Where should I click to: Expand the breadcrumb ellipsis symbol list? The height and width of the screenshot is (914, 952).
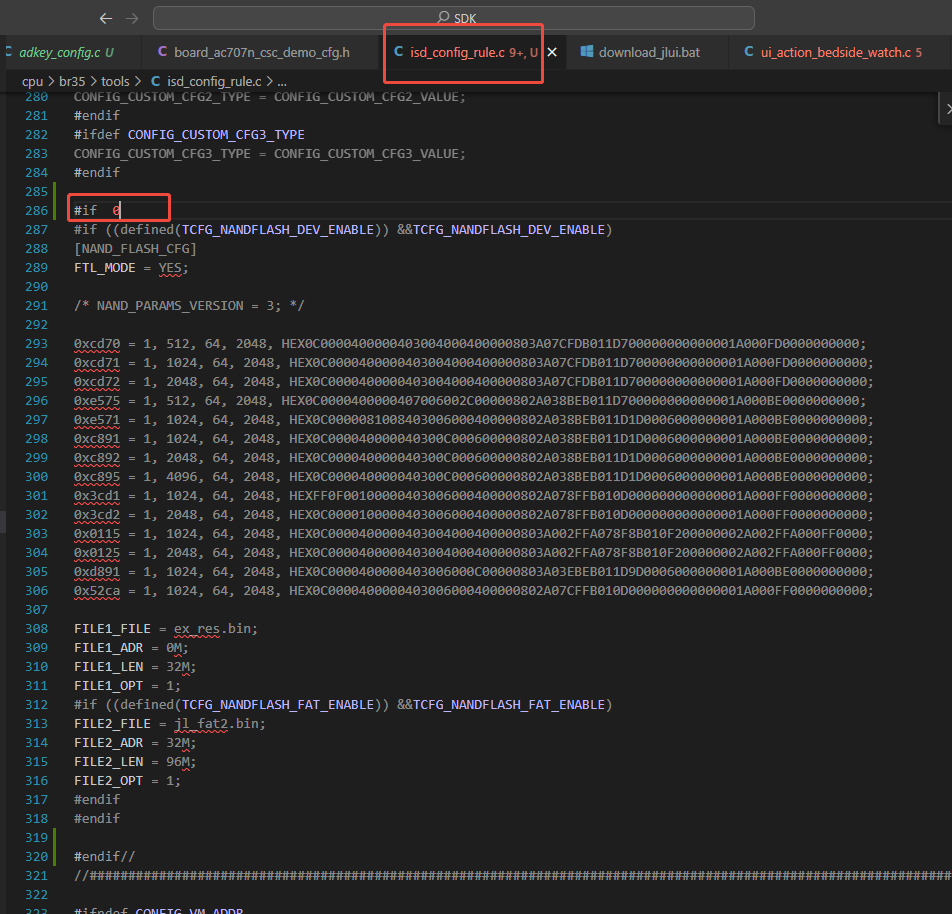[x=282, y=81]
